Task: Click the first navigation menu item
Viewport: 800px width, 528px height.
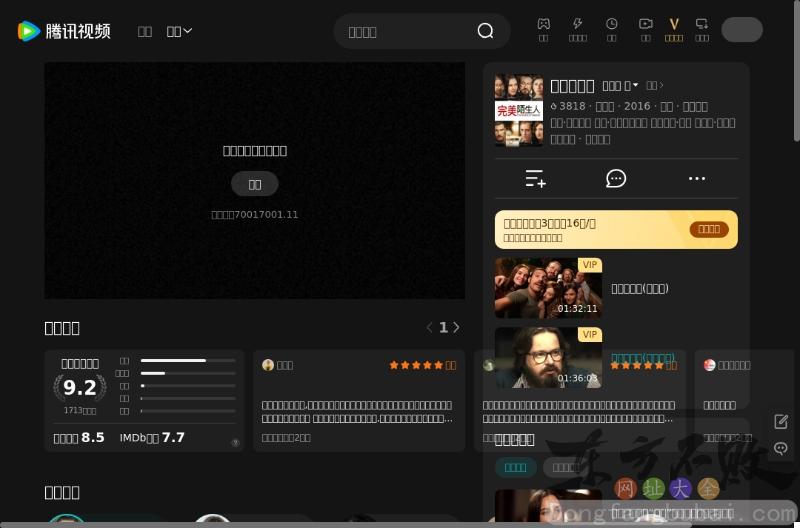Action: [x=145, y=31]
